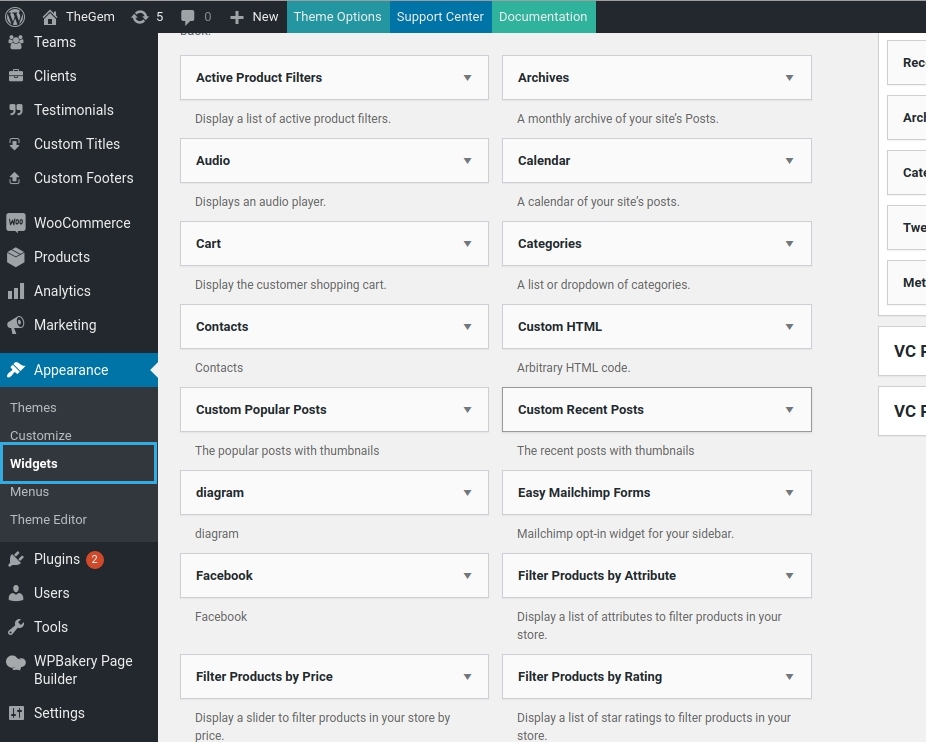926x742 pixels.
Task: Expand the Custom Recent Posts widget
Action: click(789, 410)
